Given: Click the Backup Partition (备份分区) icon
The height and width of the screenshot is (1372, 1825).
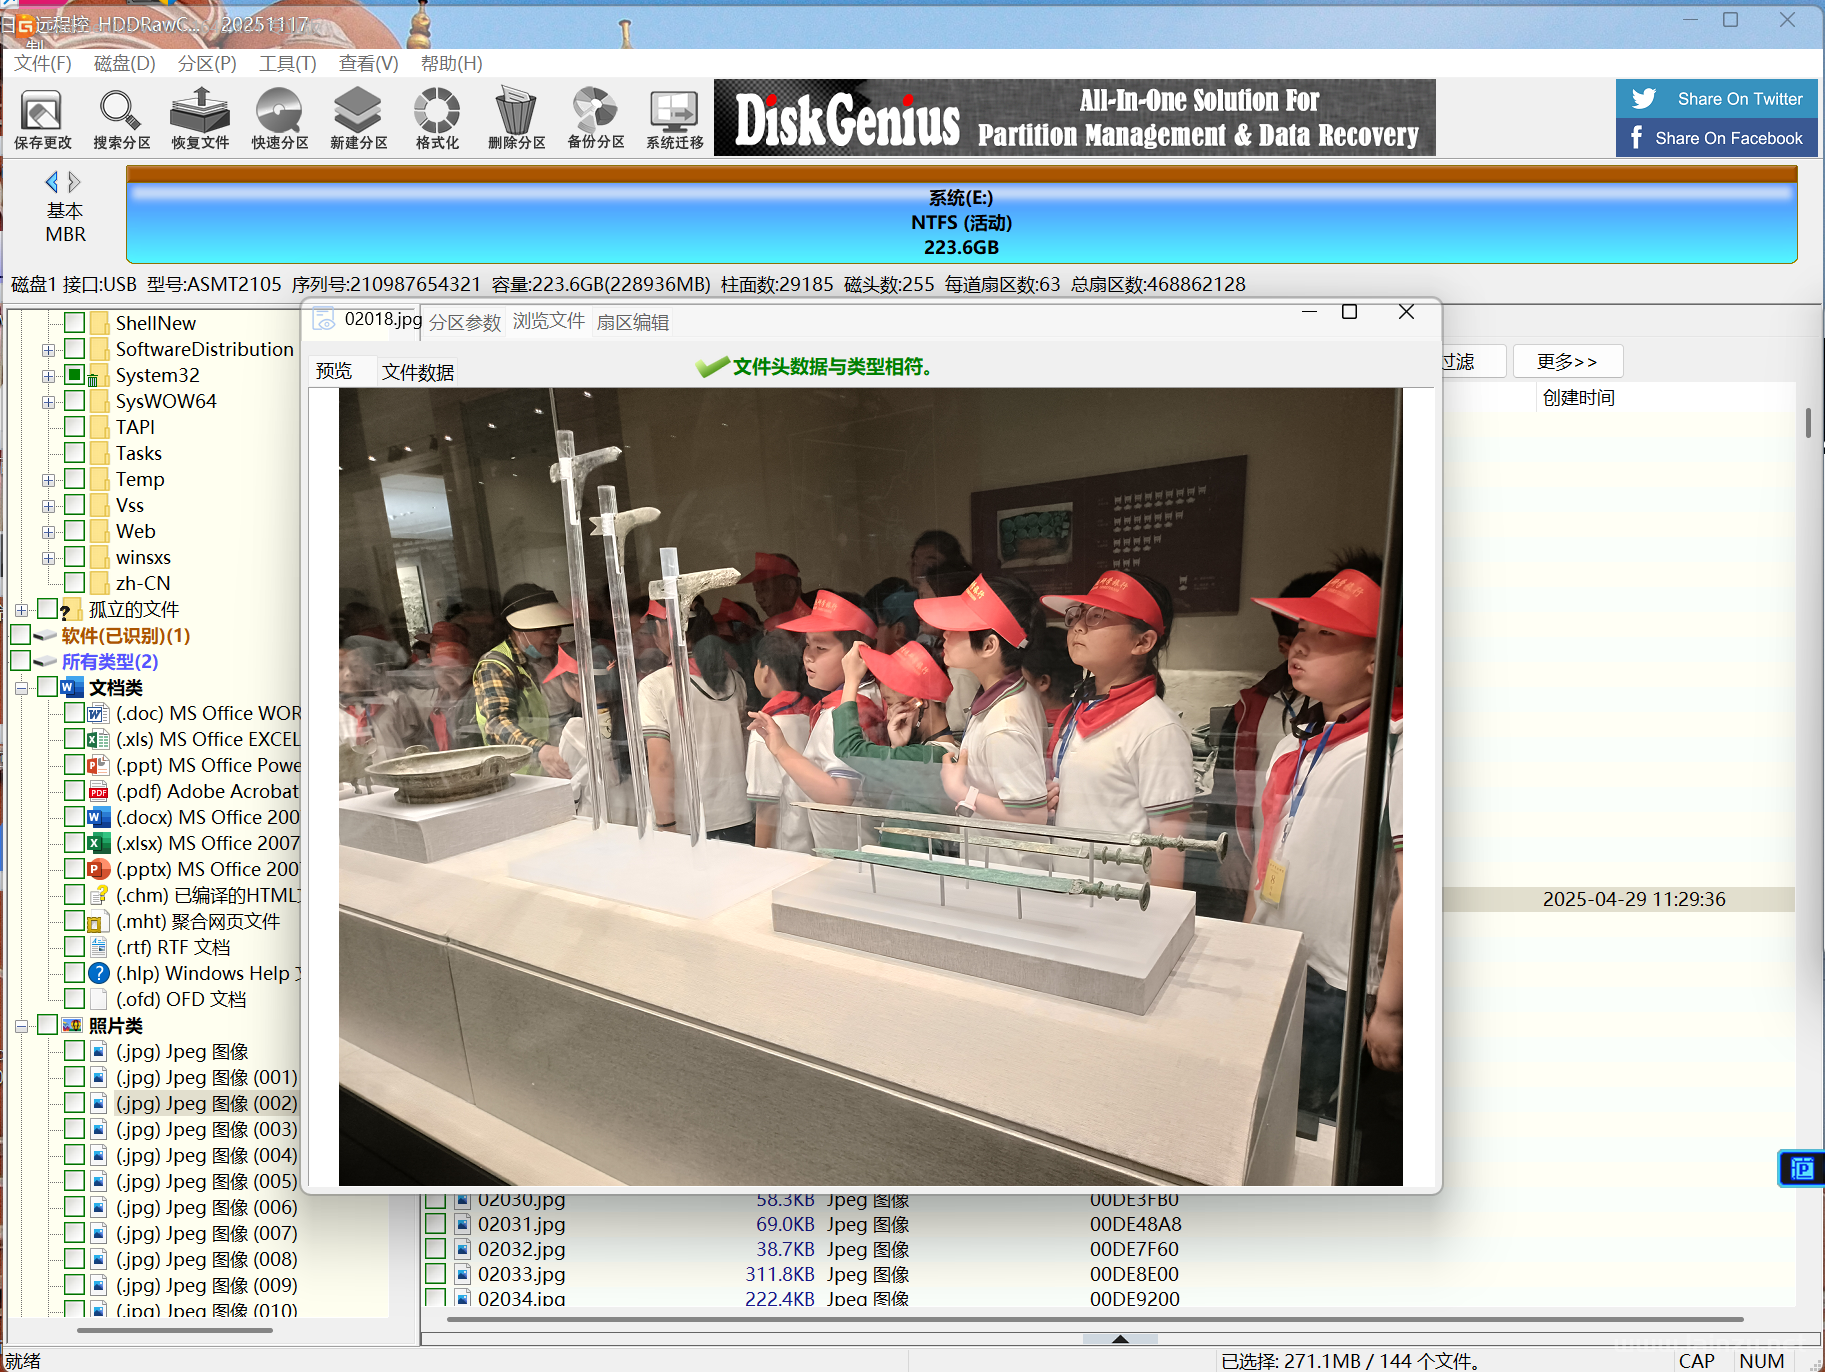Looking at the screenshot, I should click(x=595, y=118).
